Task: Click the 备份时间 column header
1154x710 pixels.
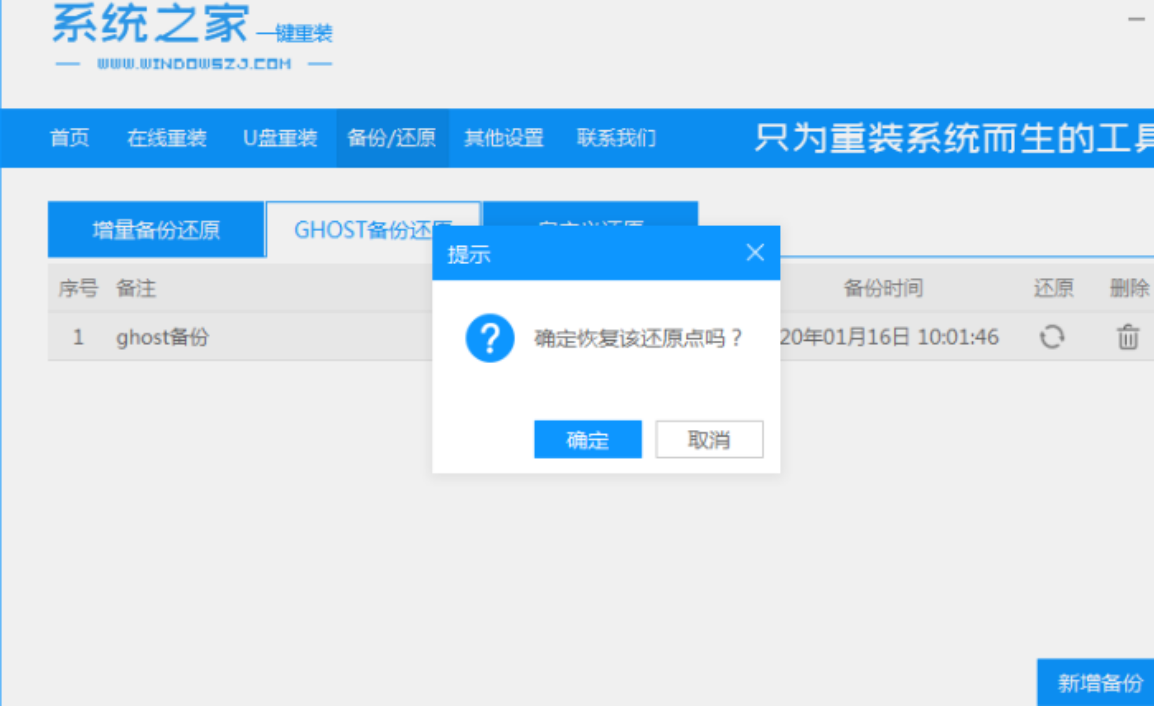Action: click(x=883, y=289)
